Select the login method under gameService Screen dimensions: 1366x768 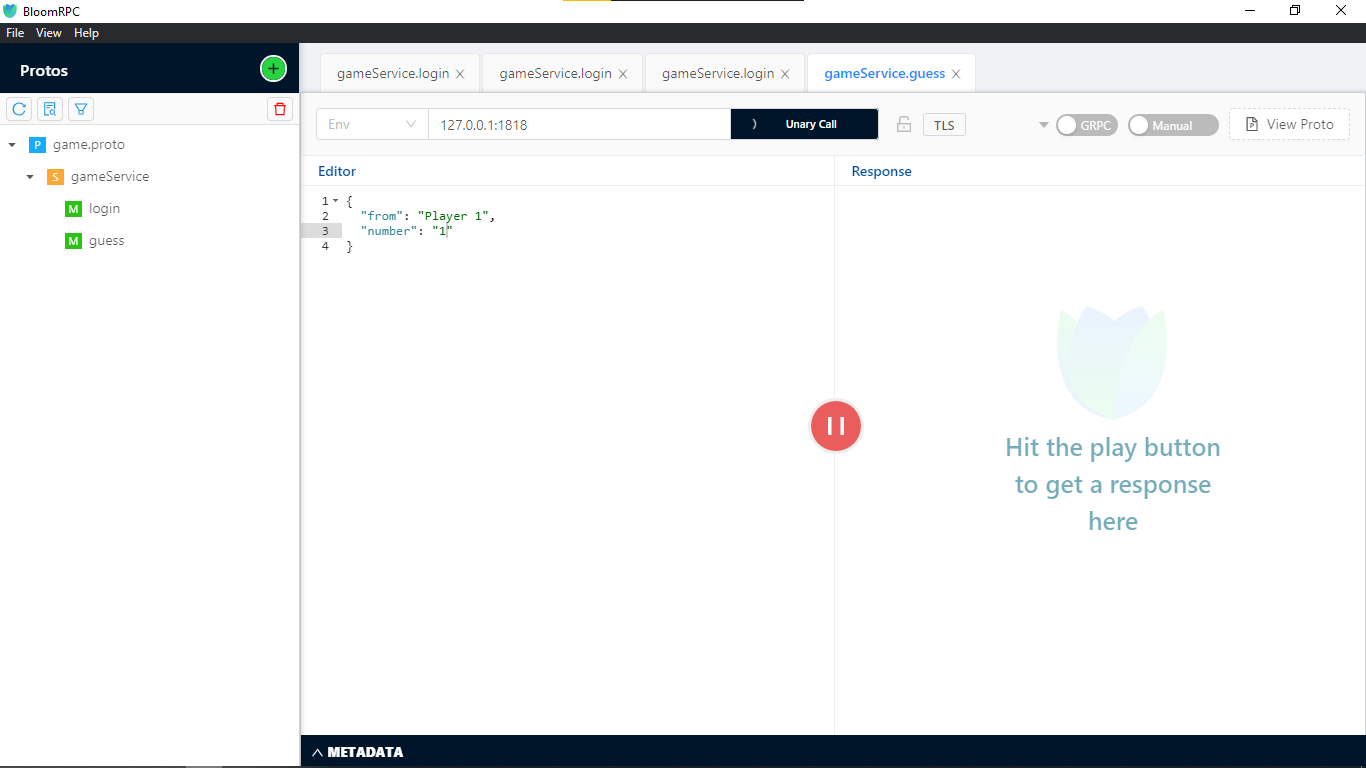pos(103,208)
